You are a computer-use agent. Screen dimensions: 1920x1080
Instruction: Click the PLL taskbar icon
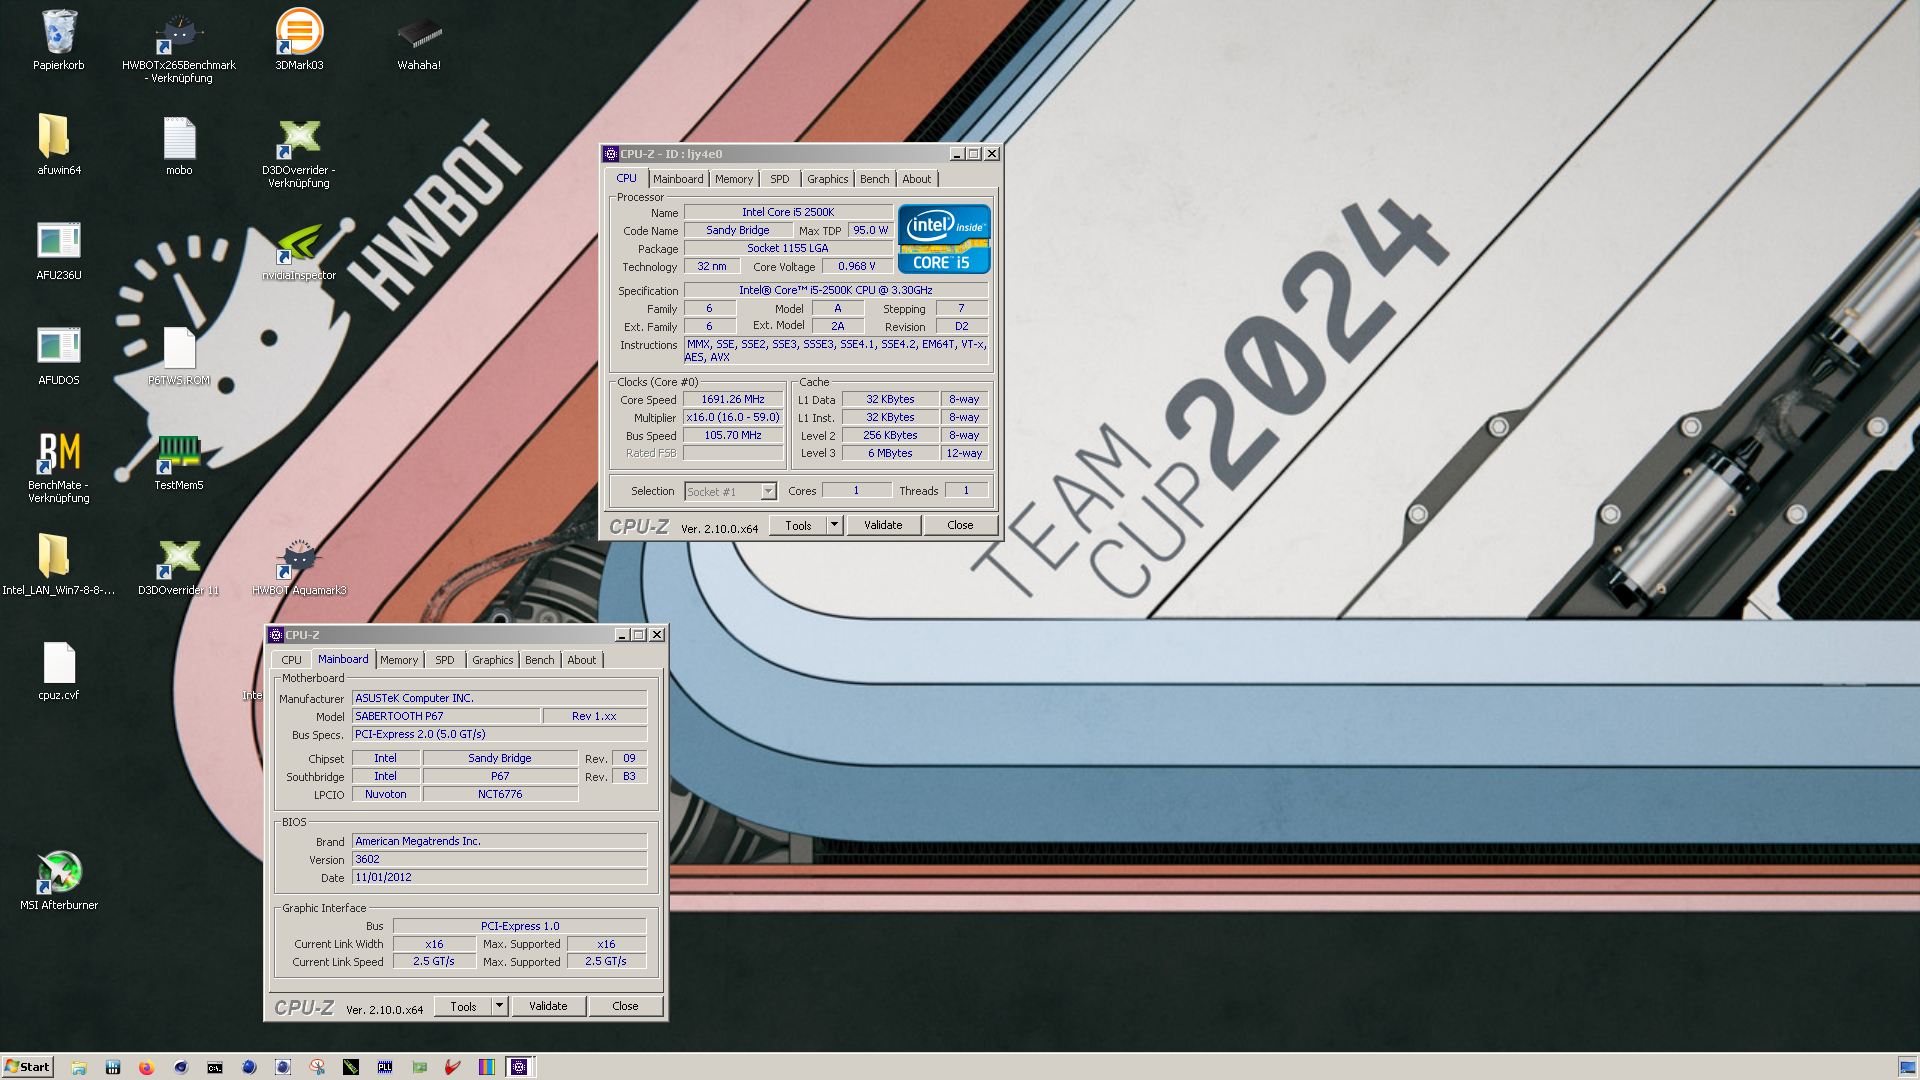[x=385, y=1067]
